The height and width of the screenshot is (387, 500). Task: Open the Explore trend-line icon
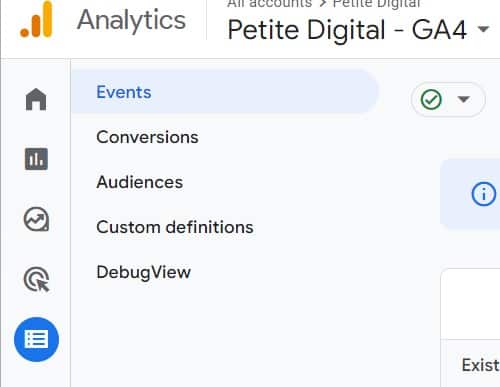click(x=36, y=219)
